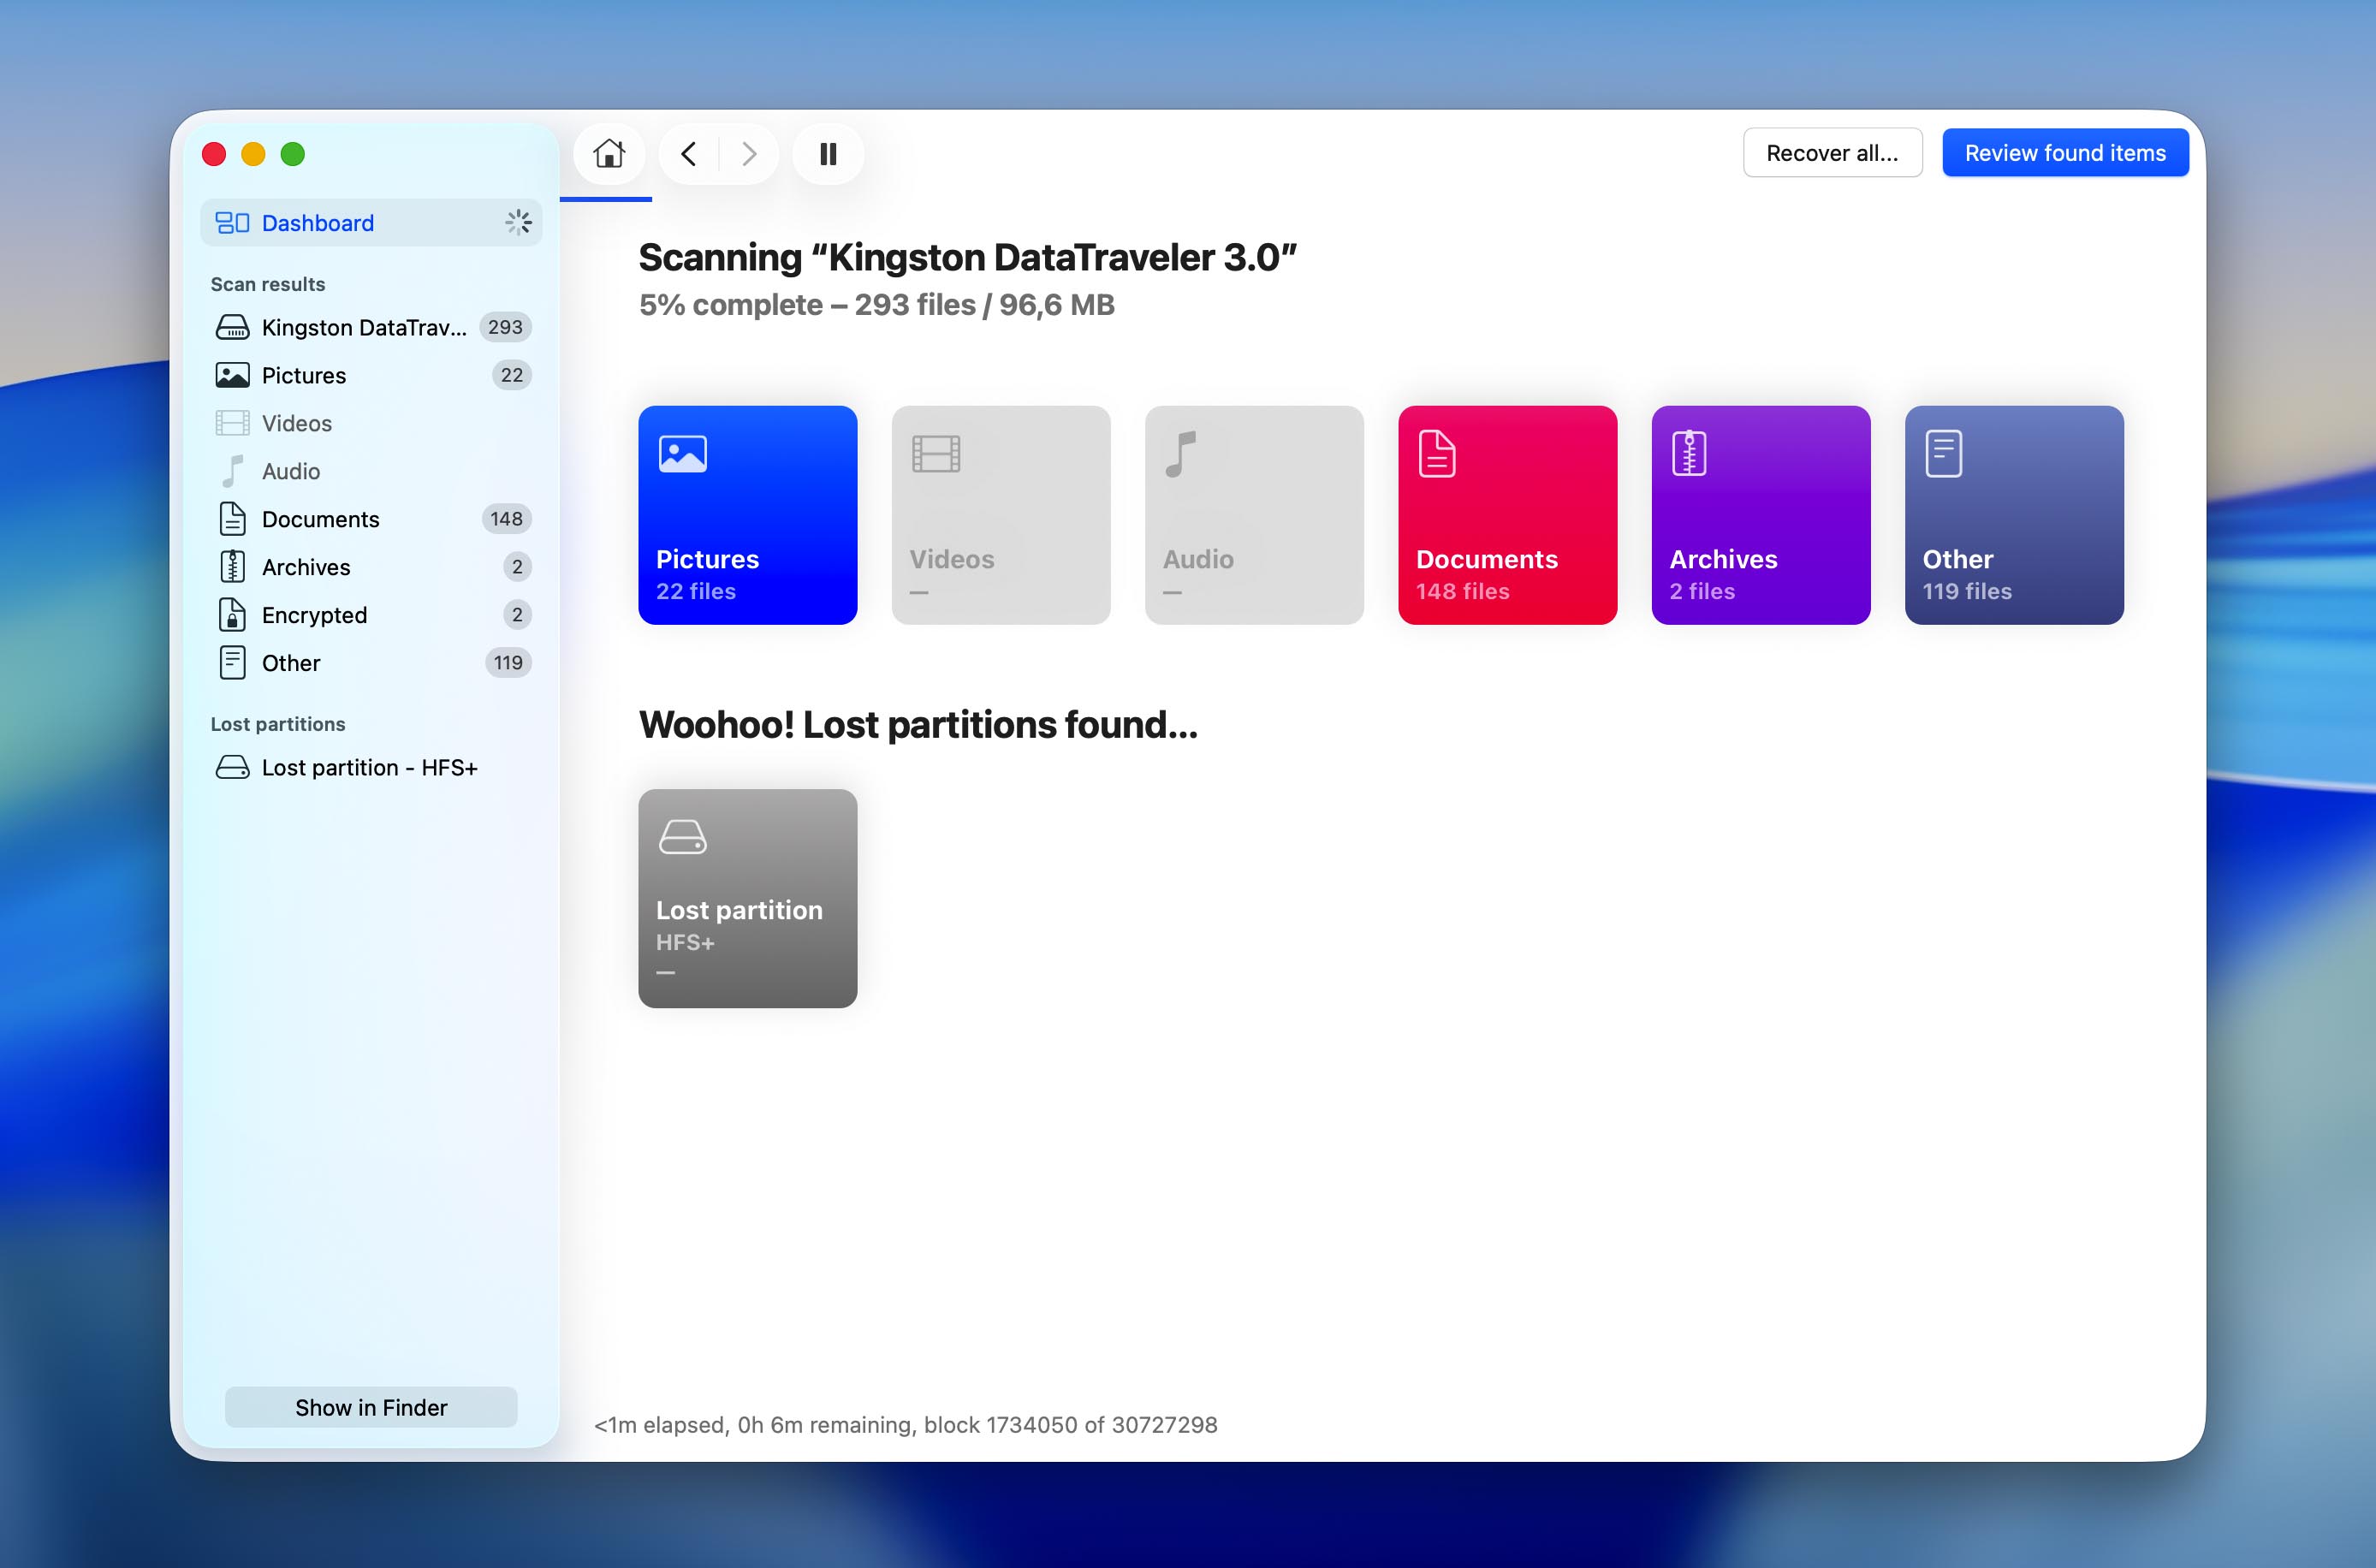Pause the scan
Screen dimensions: 2376x1568
click(x=828, y=154)
